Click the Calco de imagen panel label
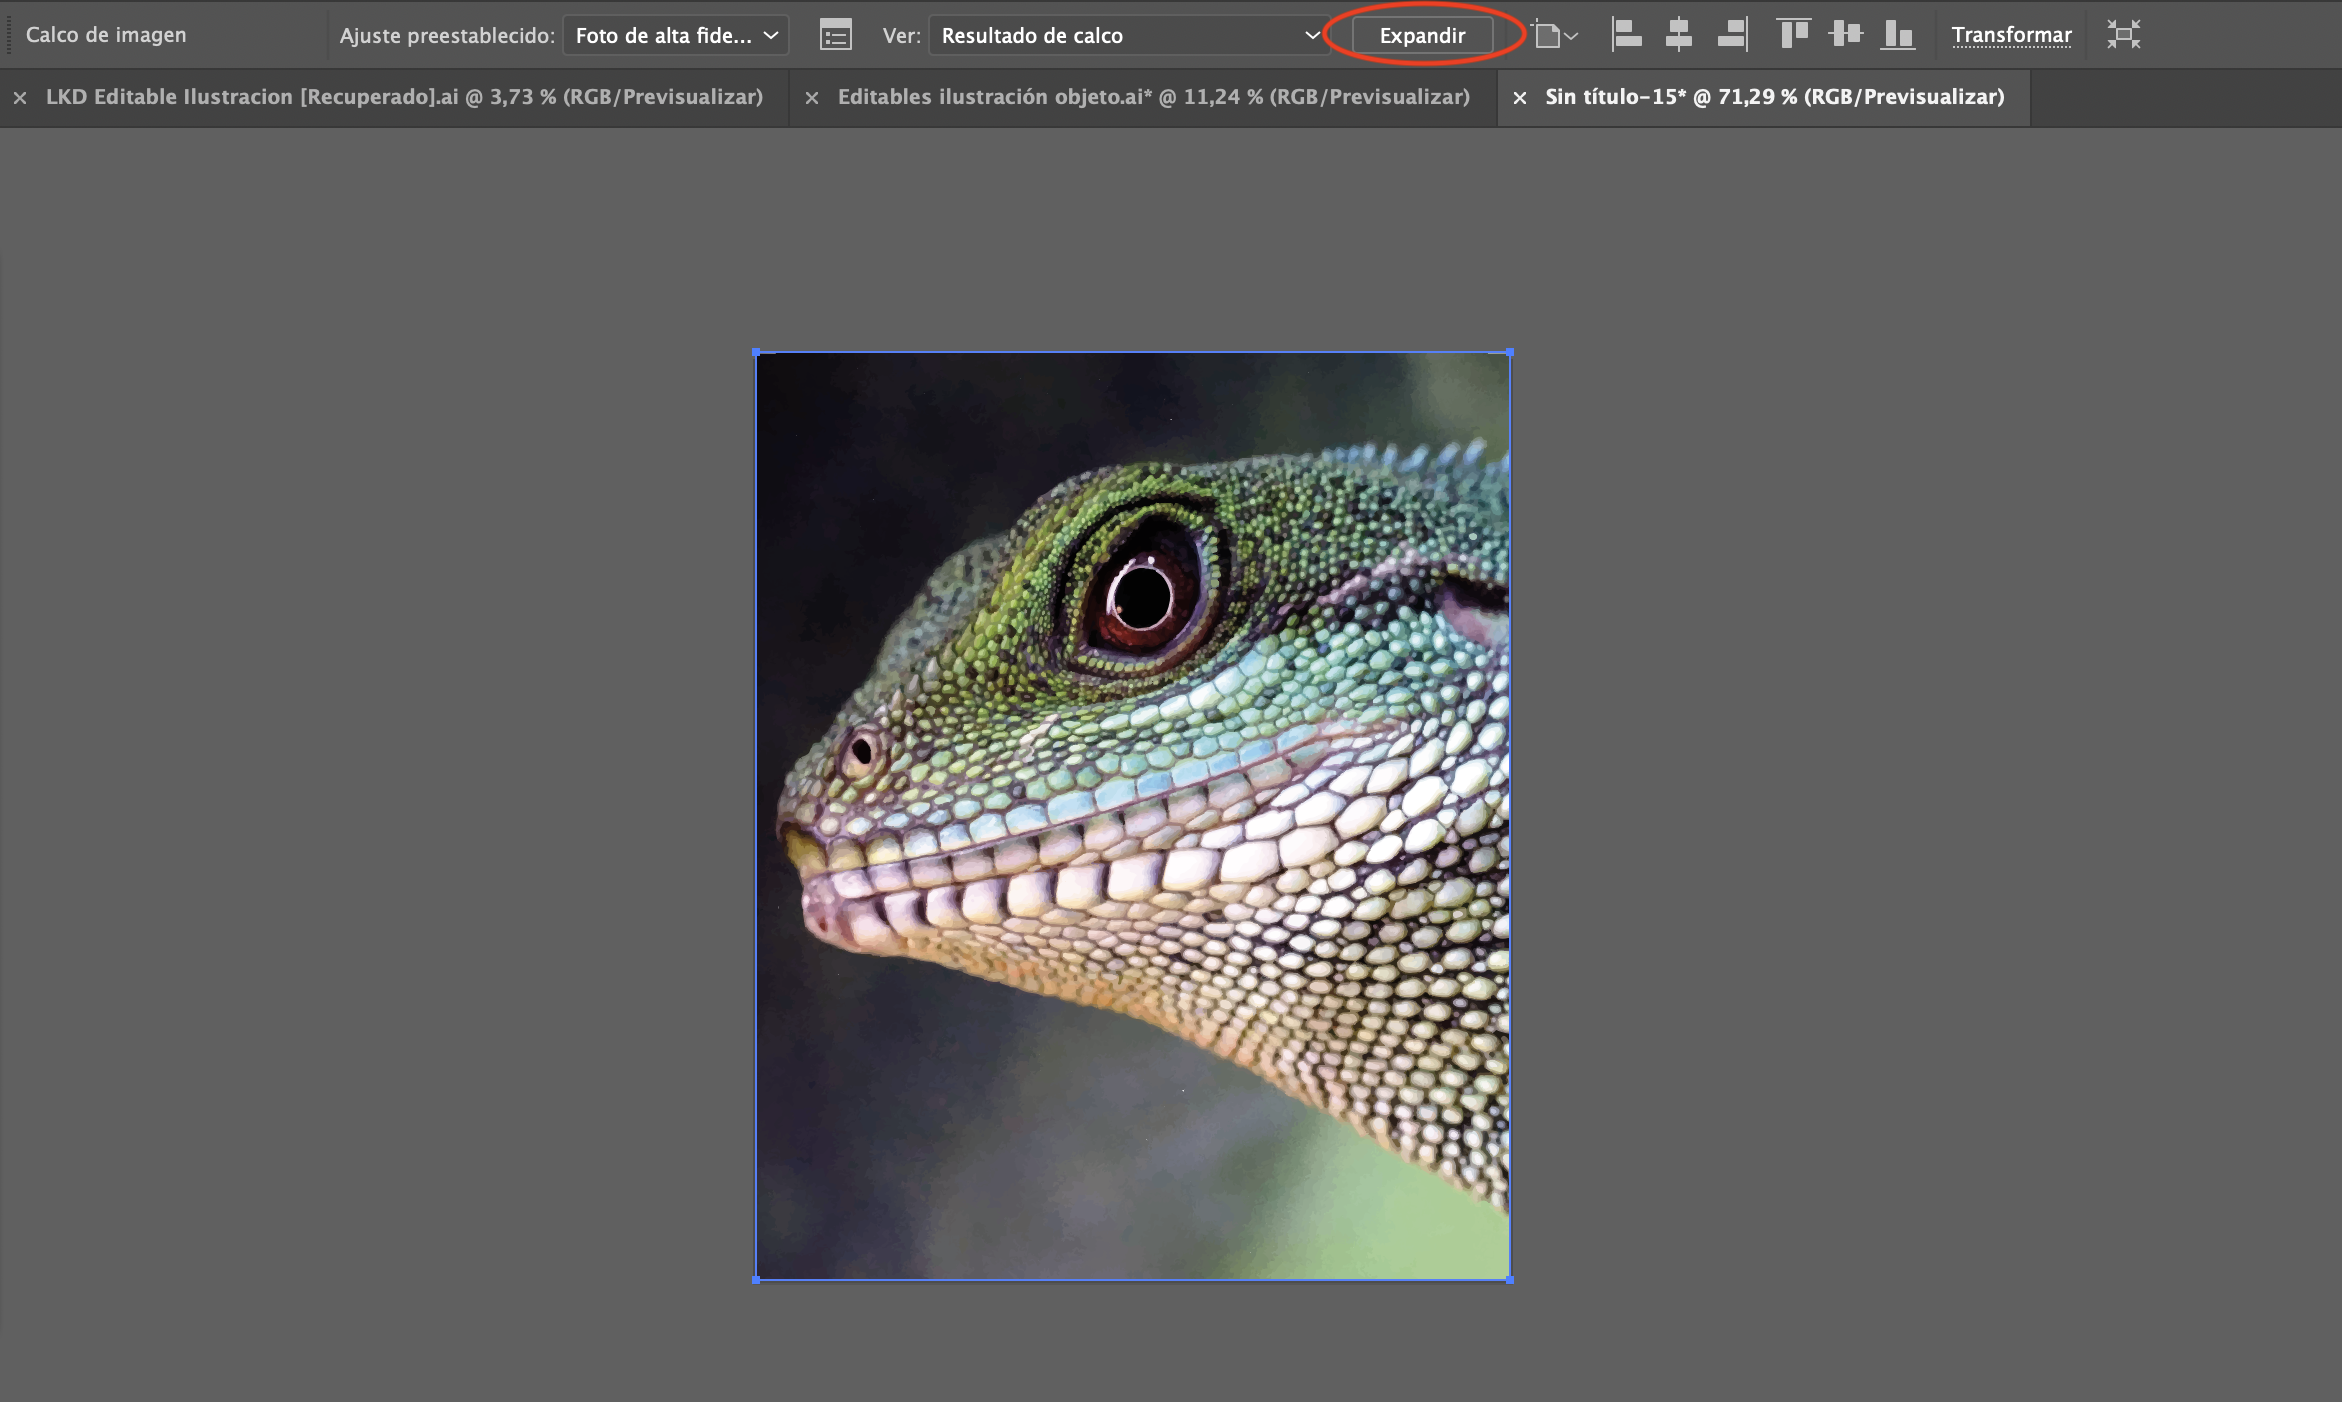Screen dimensions: 2342x1402 (x=105, y=34)
